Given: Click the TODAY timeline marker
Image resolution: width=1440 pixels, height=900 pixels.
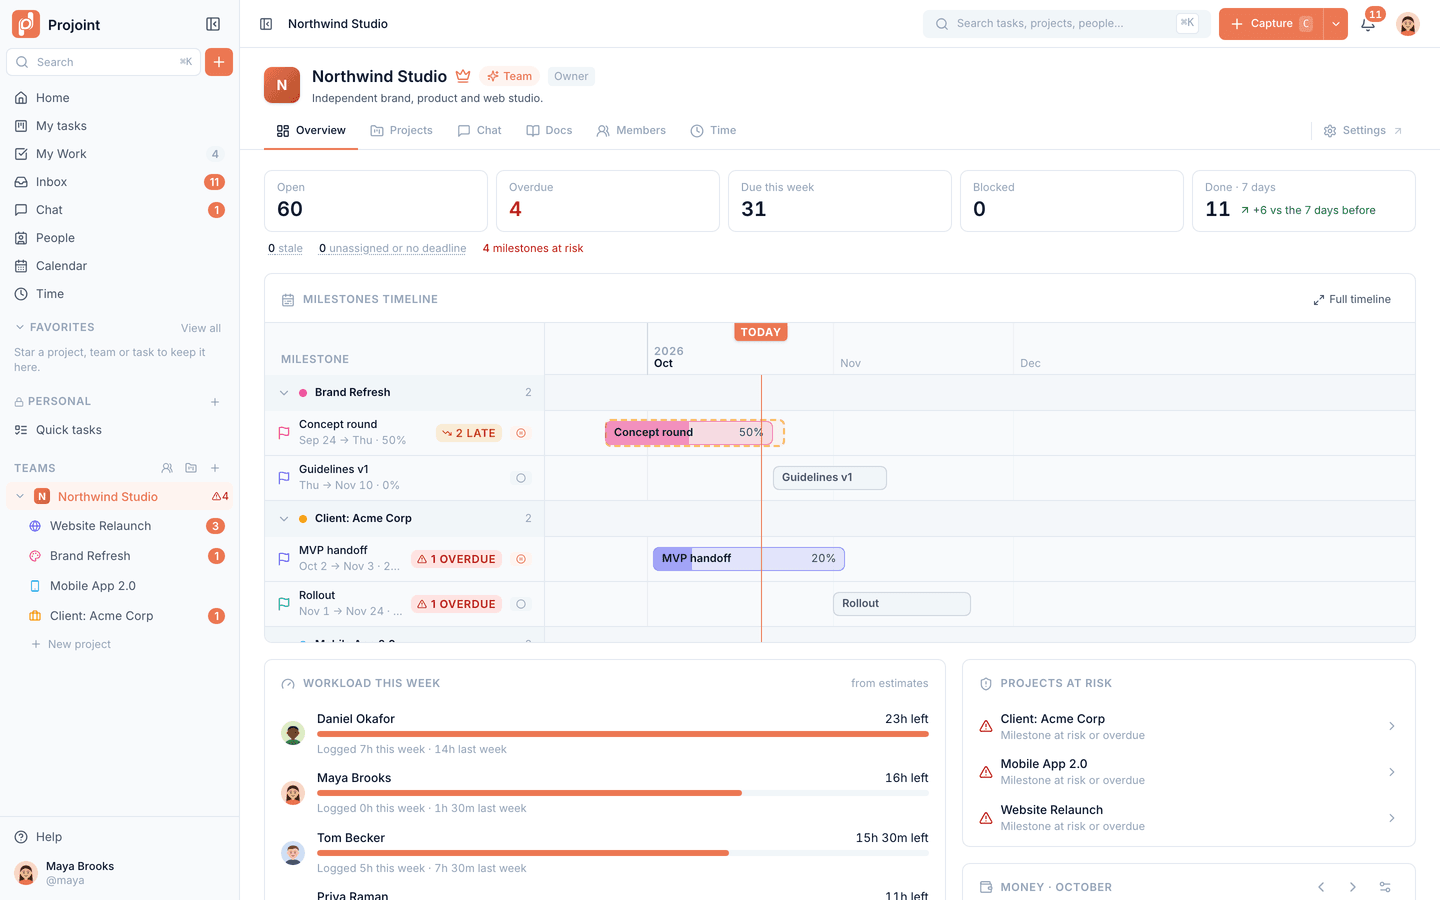Looking at the screenshot, I should (x=761, y=332).
